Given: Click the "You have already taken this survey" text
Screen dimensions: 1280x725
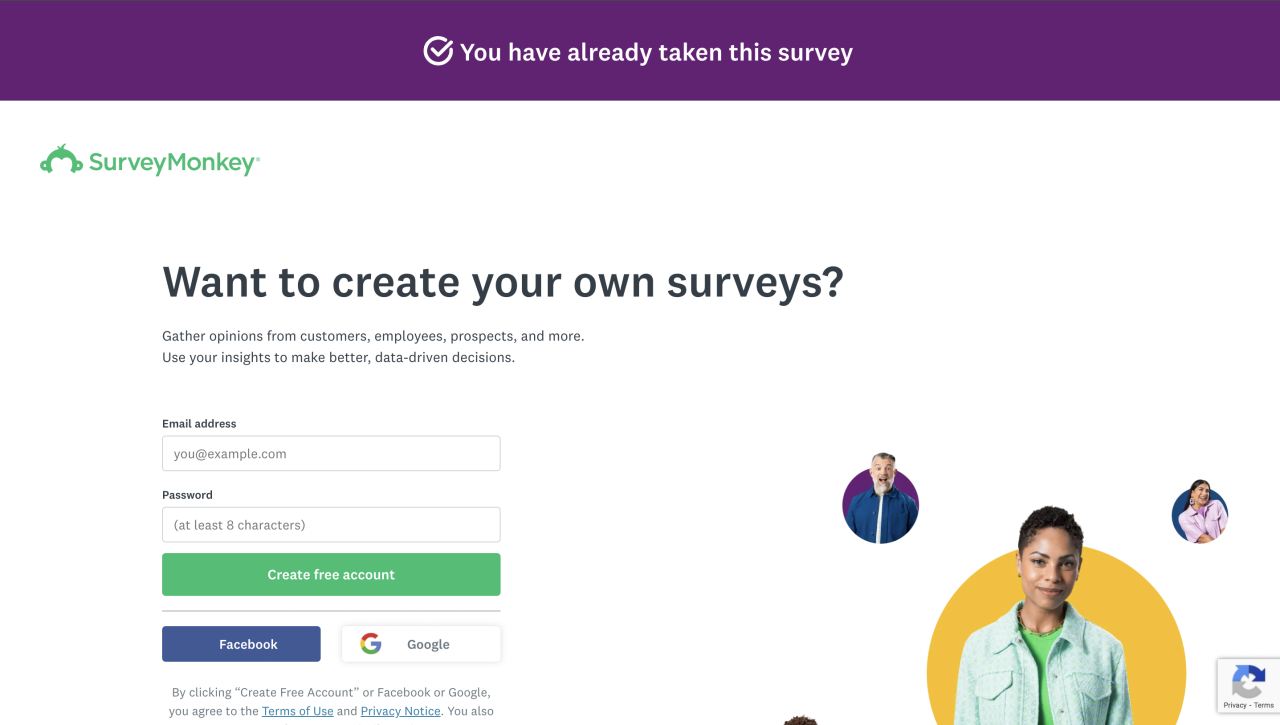Looking at the screenshot, I should click(x=656, y=52).
